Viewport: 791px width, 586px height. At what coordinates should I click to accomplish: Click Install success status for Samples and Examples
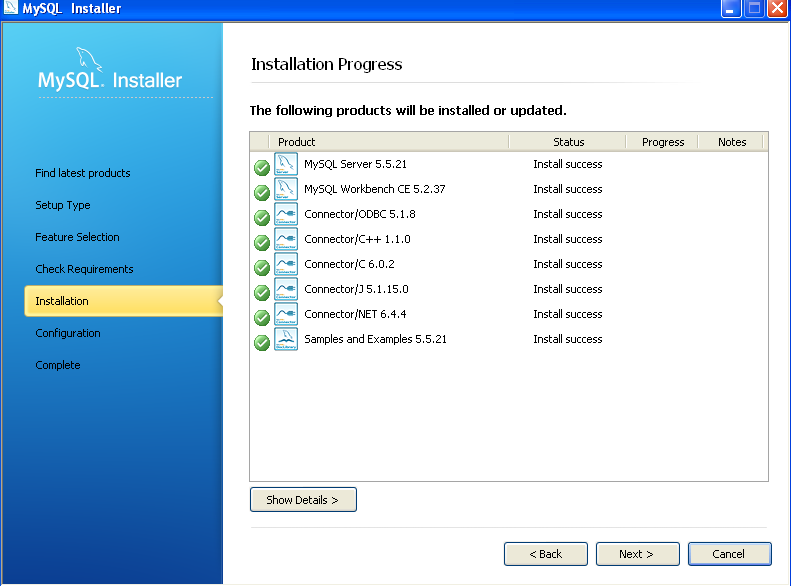pyautogui.click(x=568, y=339)
